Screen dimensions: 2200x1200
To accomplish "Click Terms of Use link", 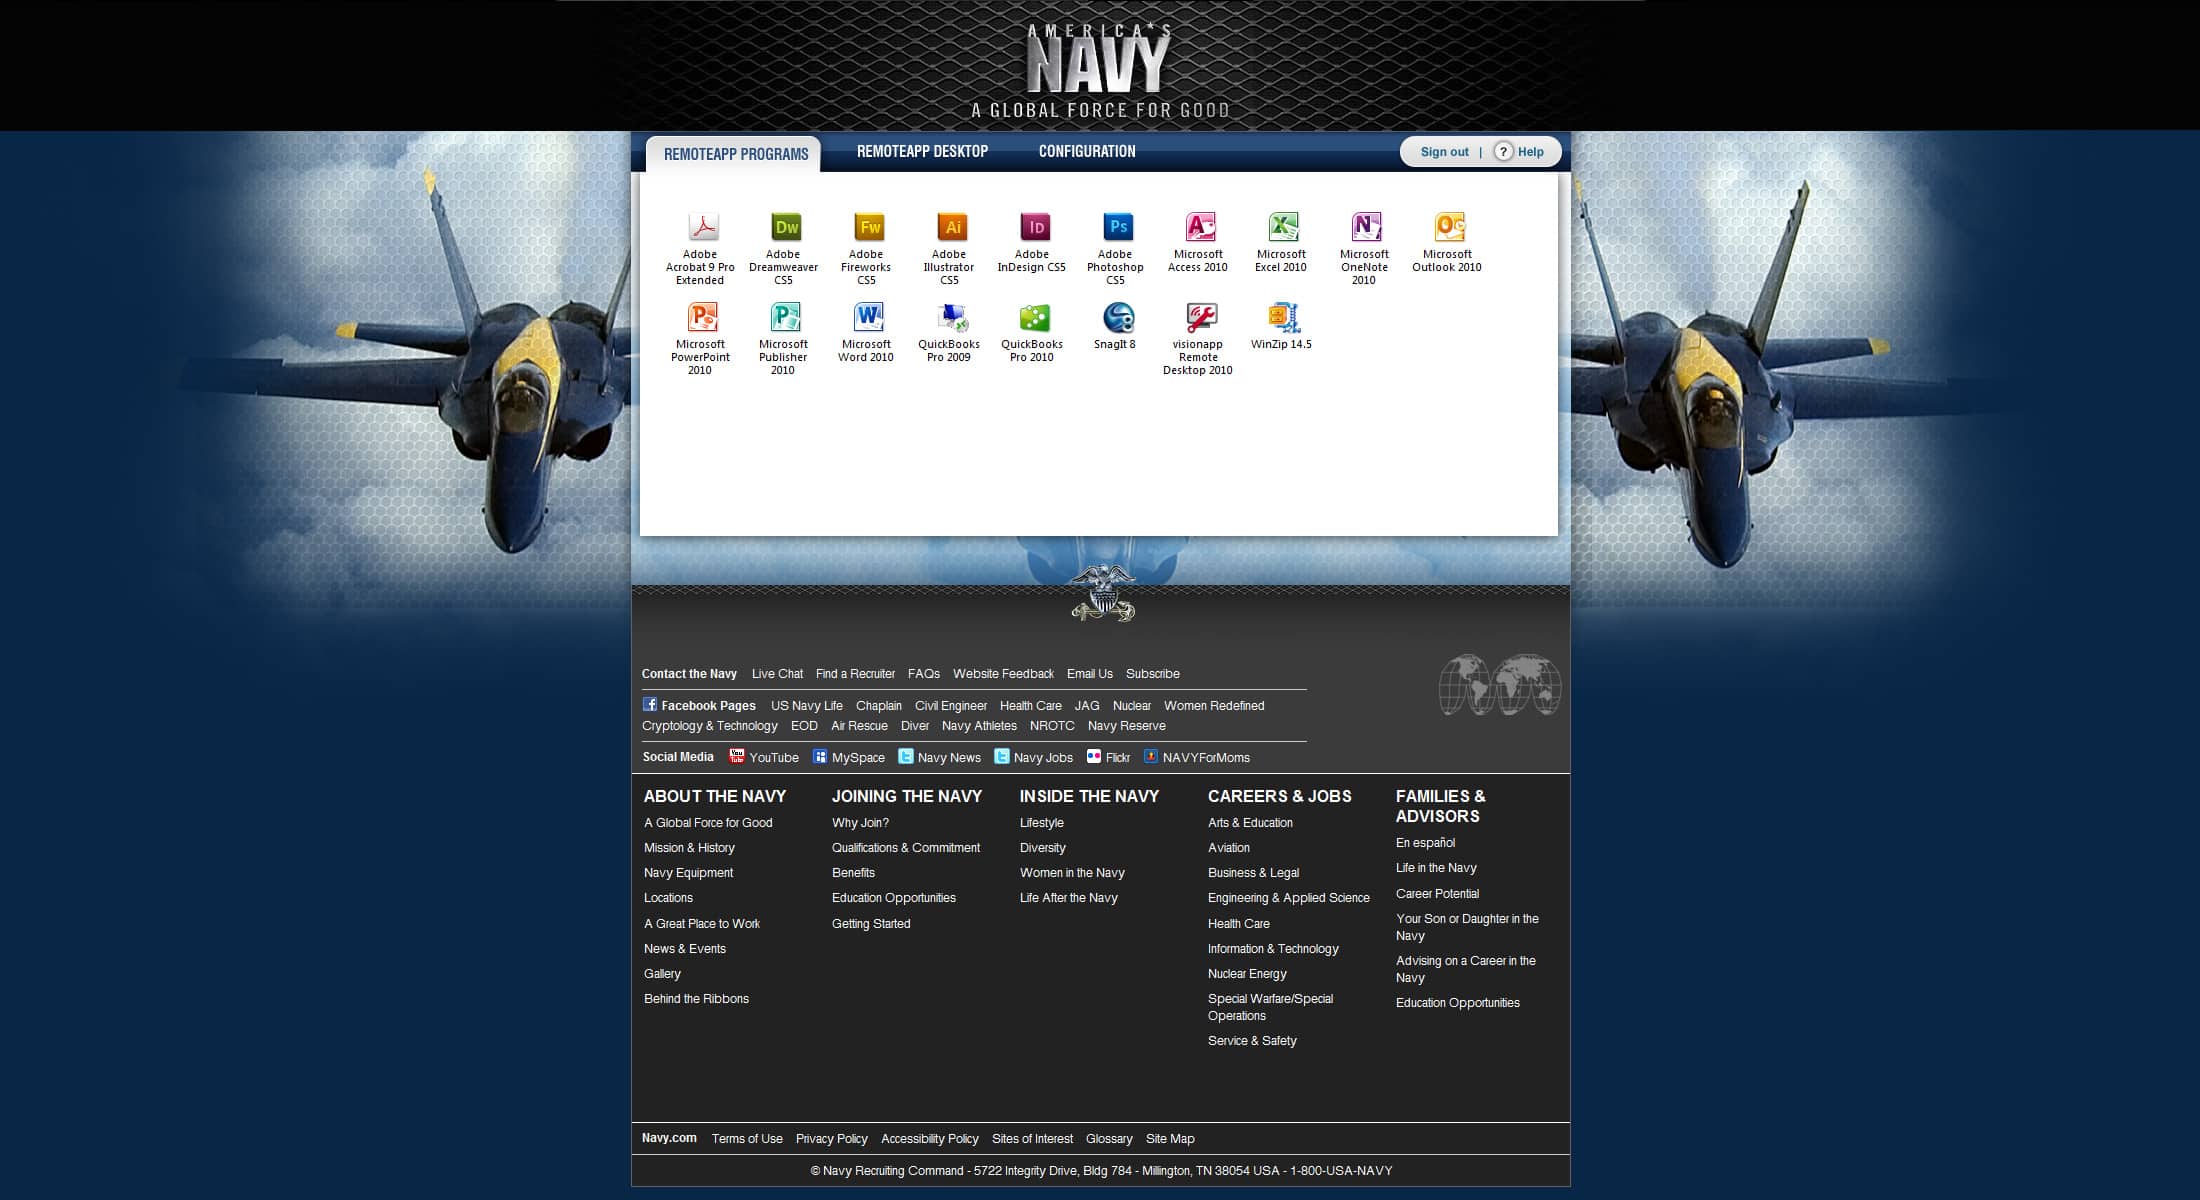I will (747, 1139).
